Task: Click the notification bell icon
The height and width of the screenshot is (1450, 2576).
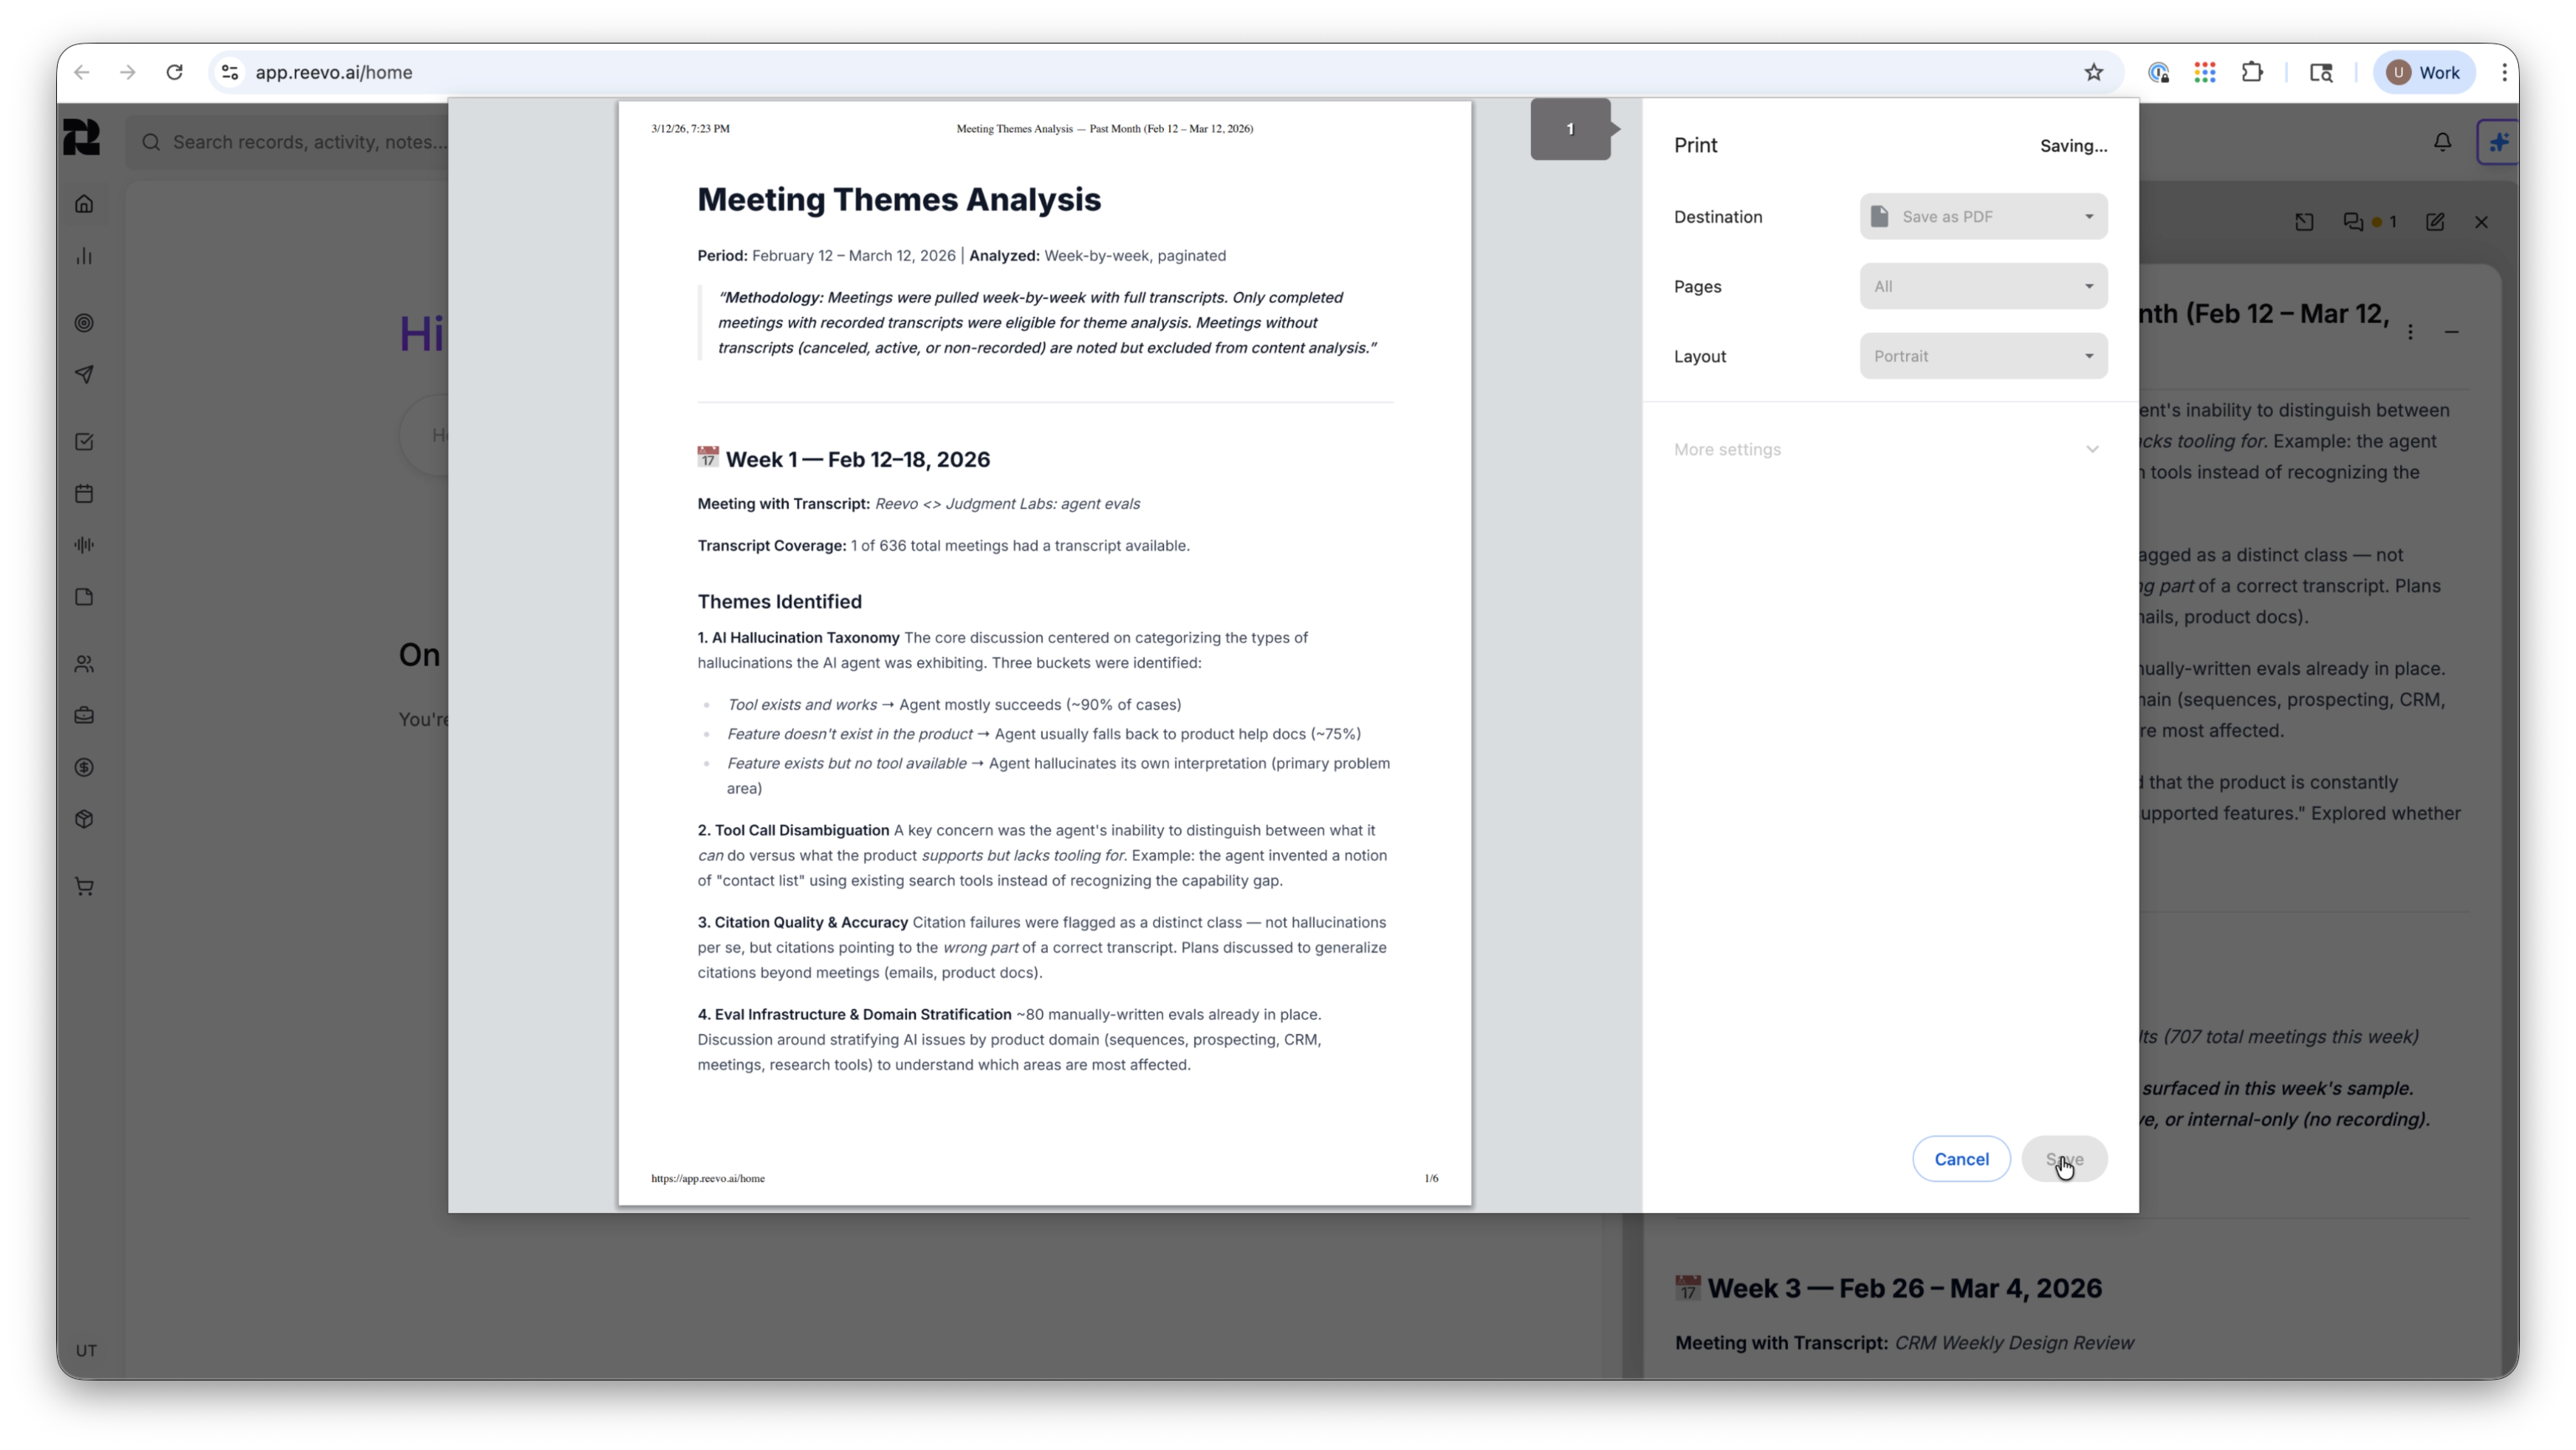Action: (x=2442, y=142)
